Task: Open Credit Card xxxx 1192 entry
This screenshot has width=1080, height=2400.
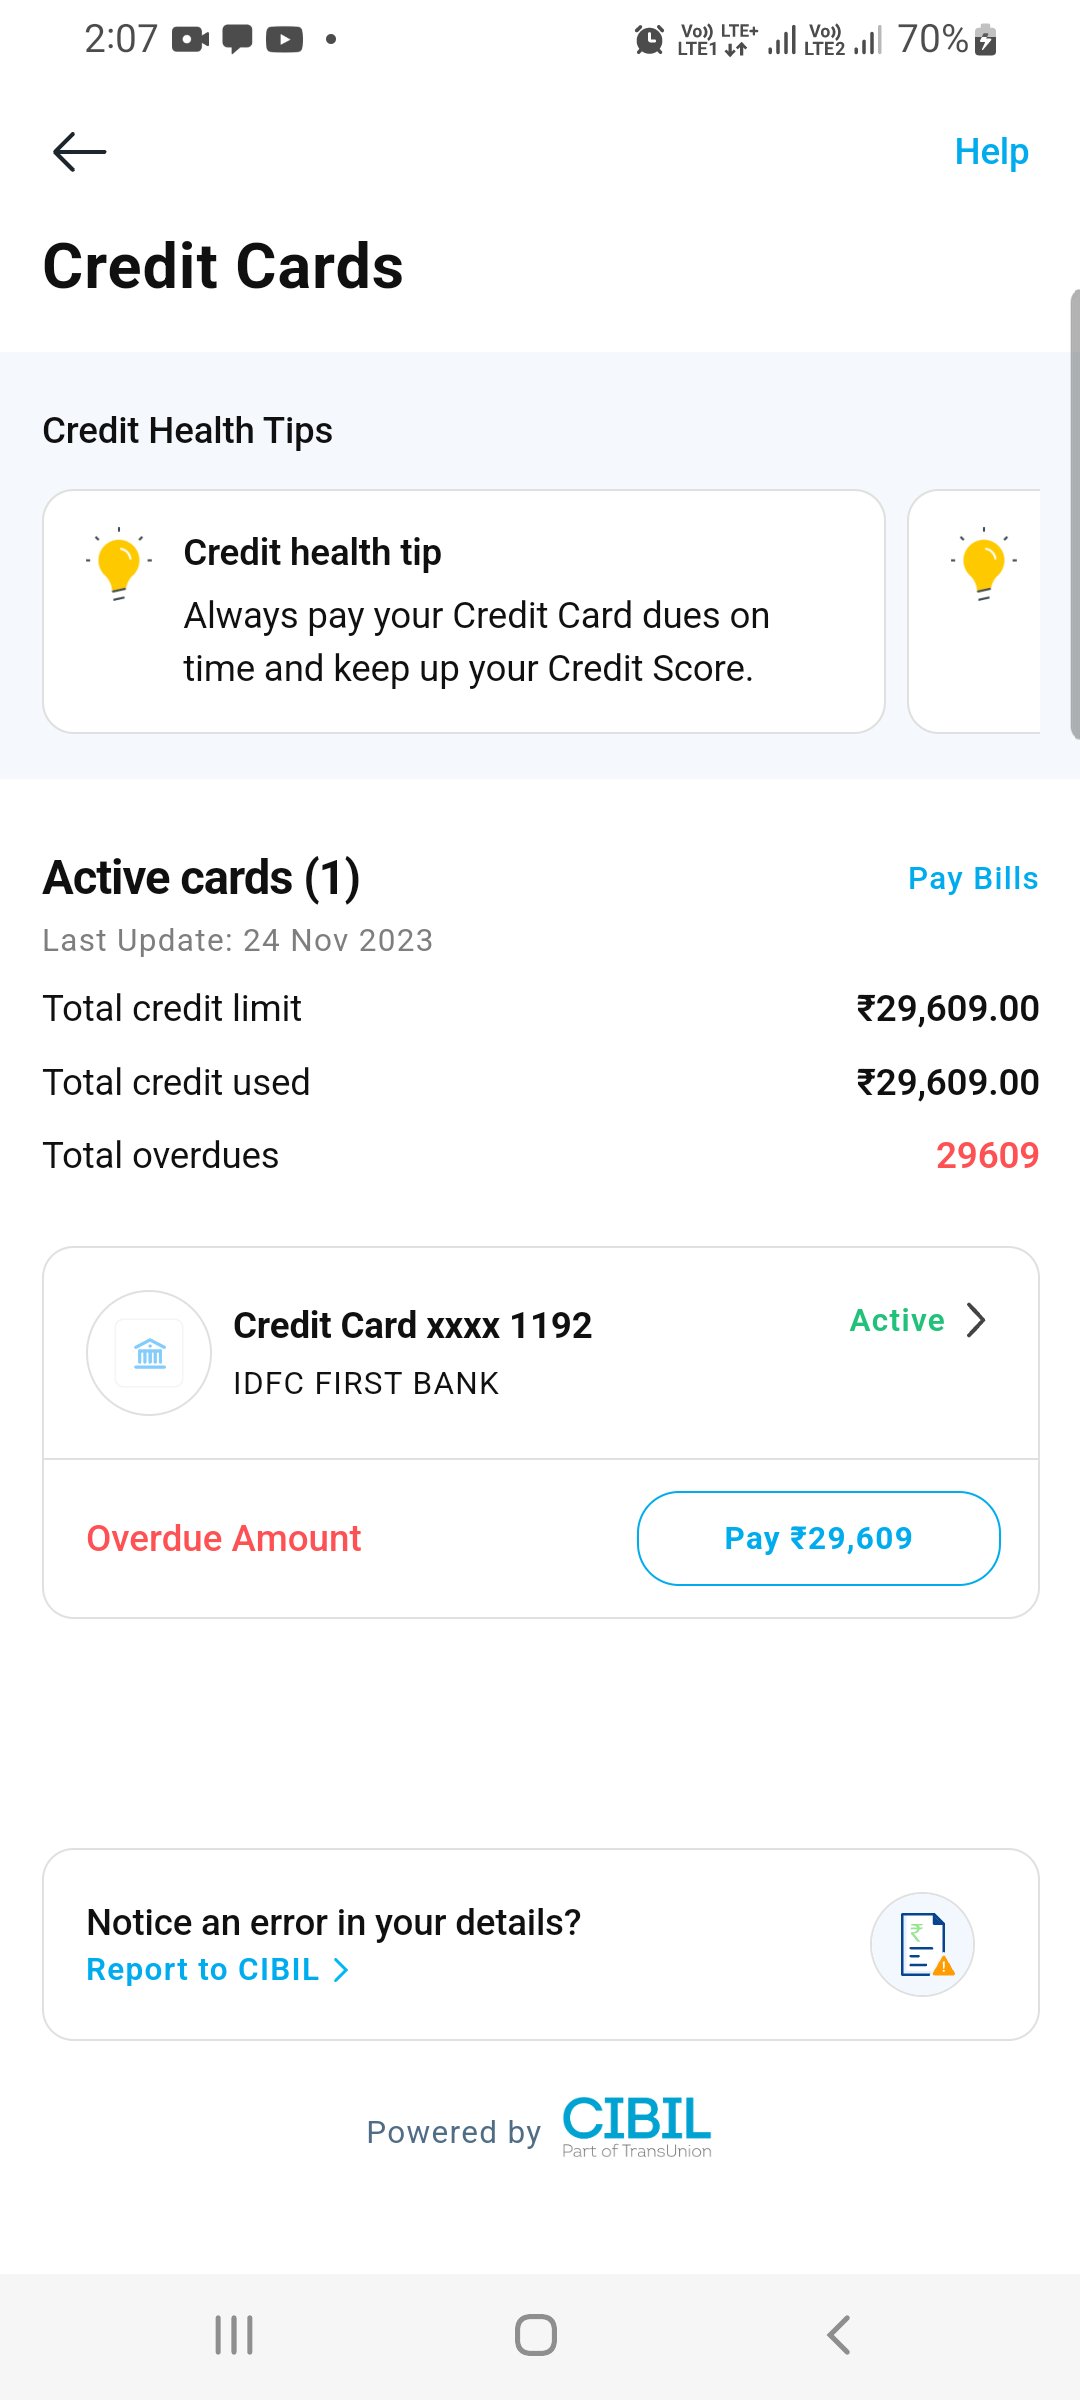Action: [x=412, y=1326]
